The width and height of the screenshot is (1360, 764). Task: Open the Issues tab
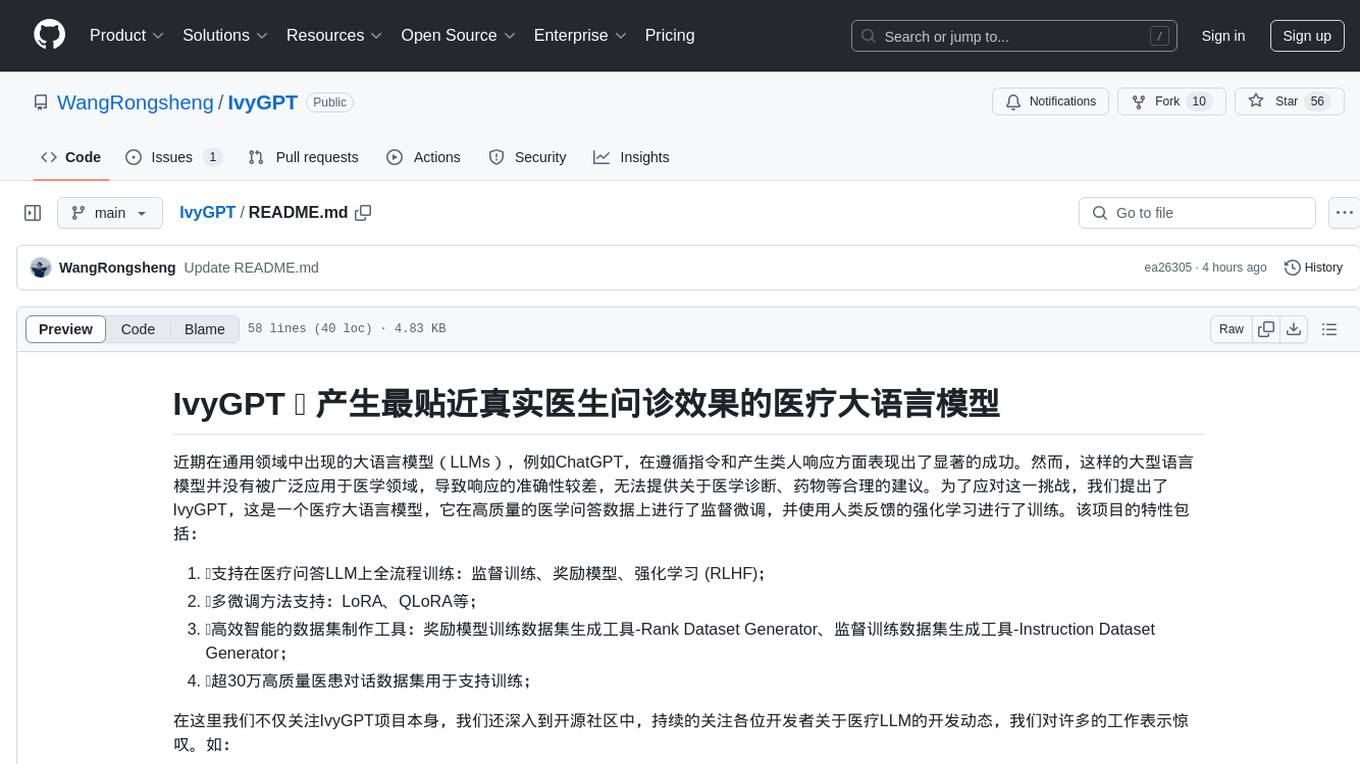point(174,157)
